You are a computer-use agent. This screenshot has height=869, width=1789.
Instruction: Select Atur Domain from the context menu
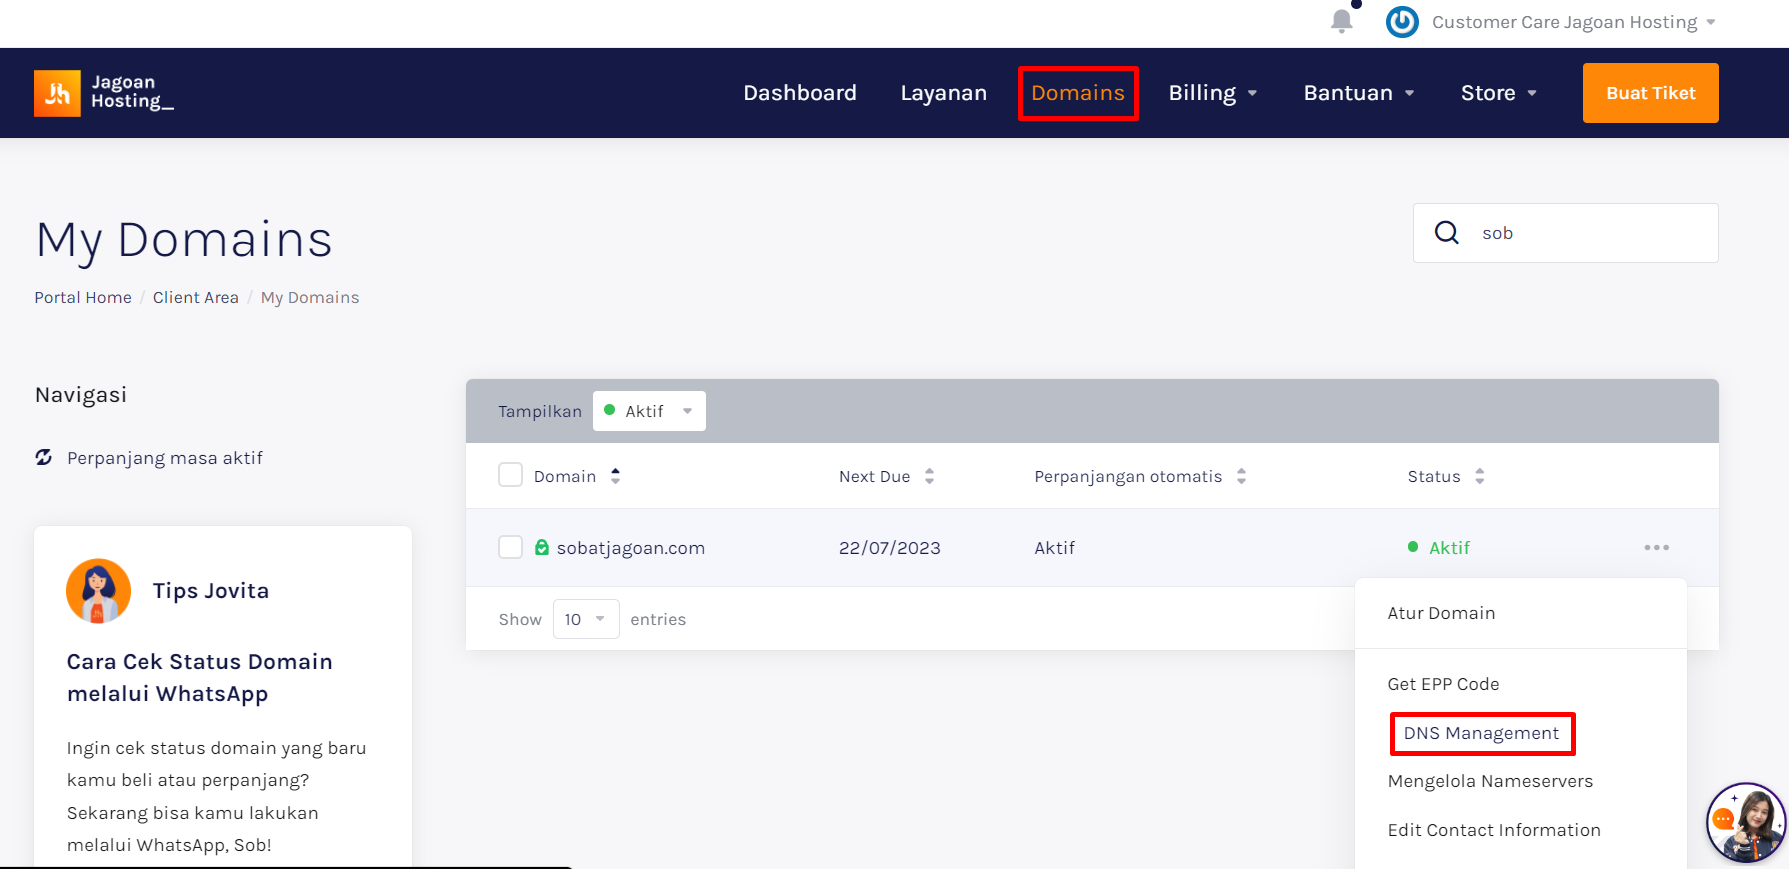click(x=1441, y=613)
